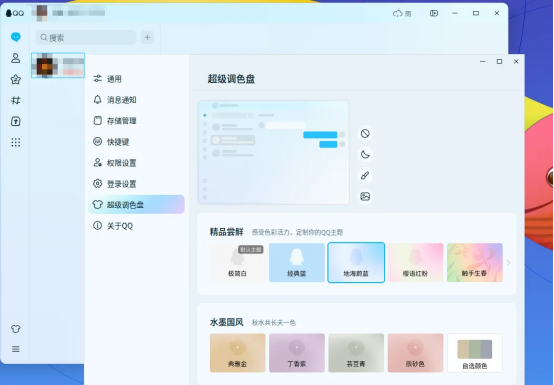Viewport: 554px width, 385px height.
Task: Click the 秋水共长天一色 subtitle text
Action: 274,323
